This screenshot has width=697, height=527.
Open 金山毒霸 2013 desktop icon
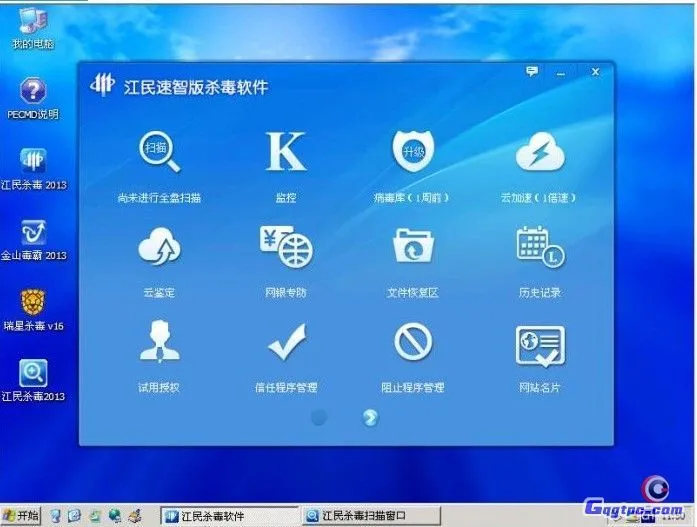point(33,240)
